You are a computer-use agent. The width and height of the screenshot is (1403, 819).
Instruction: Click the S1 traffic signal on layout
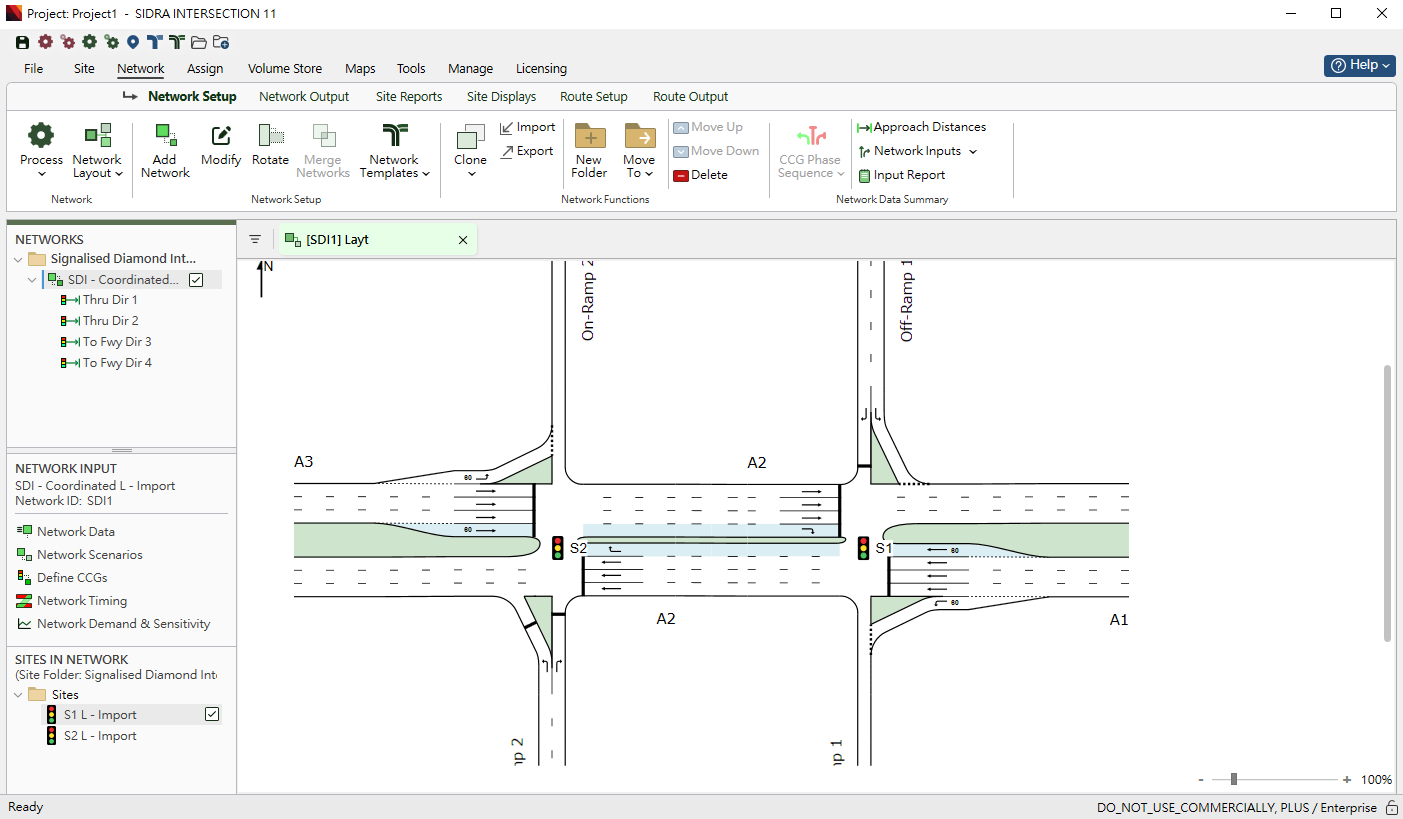[x=863, y=548]
